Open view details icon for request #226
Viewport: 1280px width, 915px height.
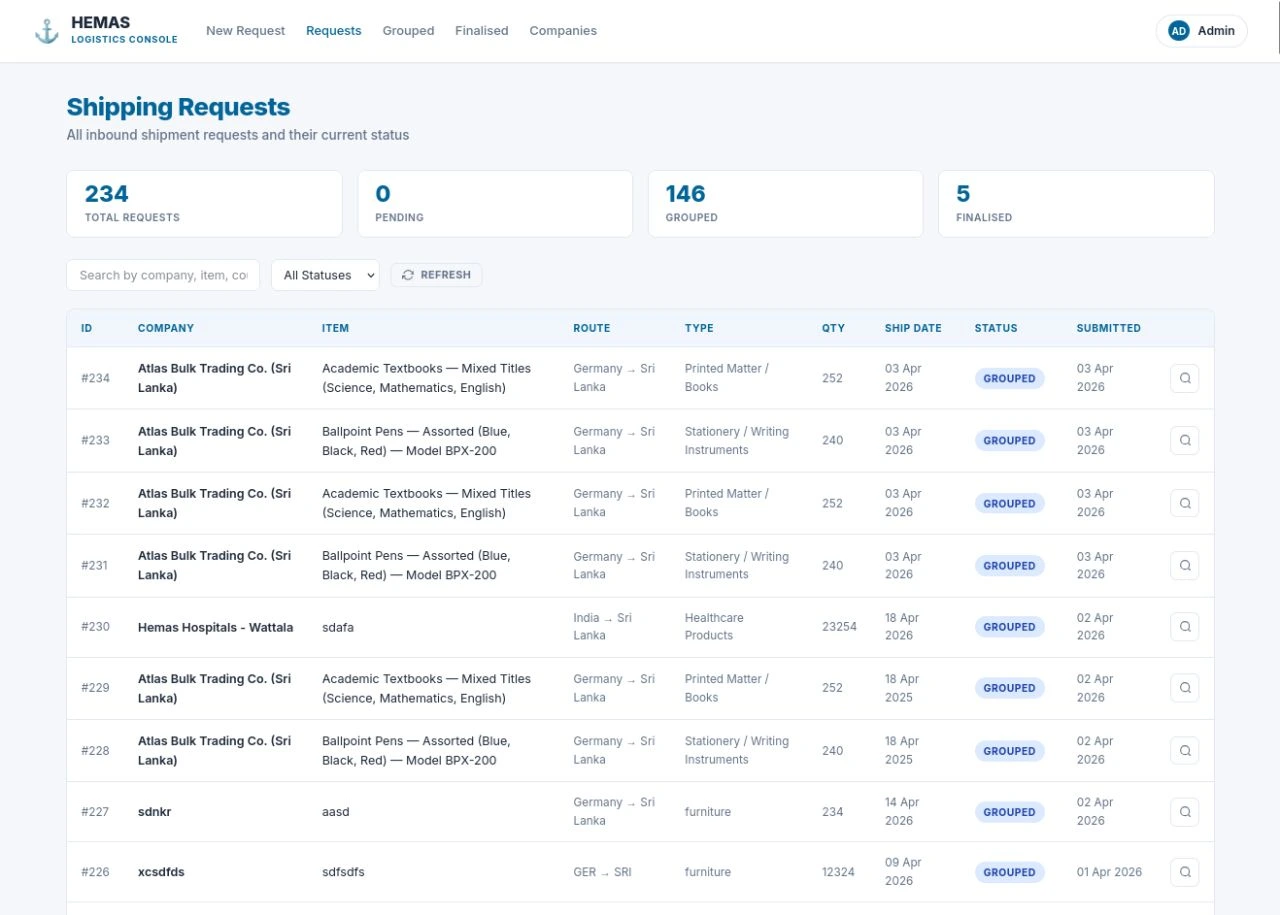tap(1185, 872)
